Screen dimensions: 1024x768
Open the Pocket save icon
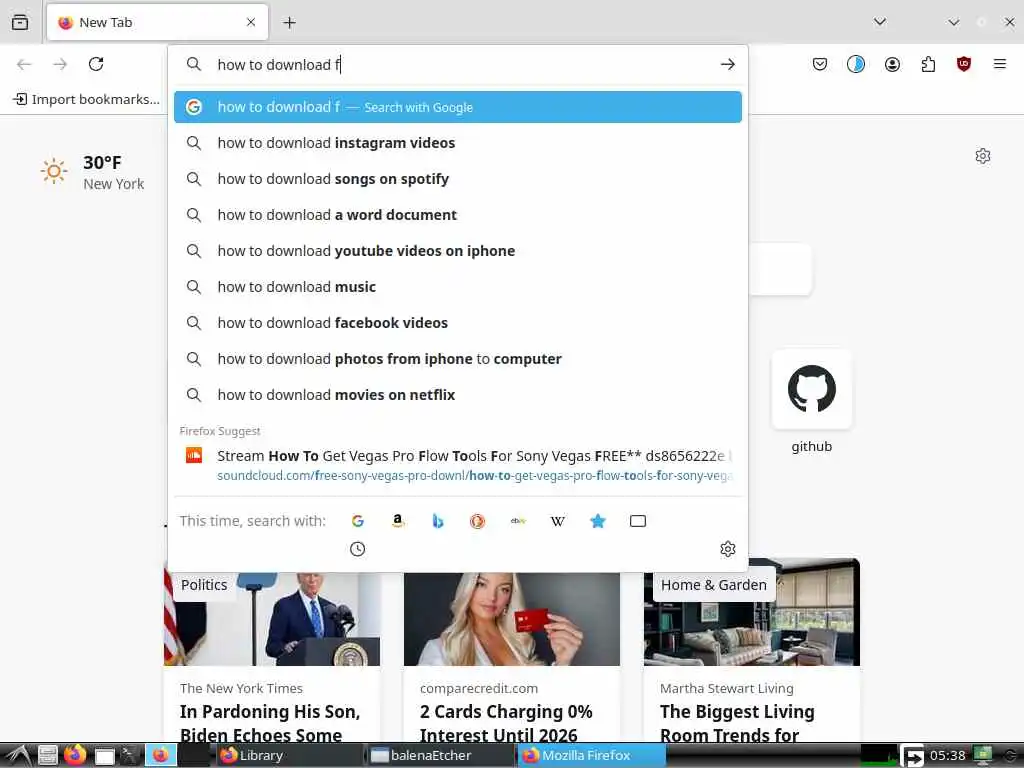pyautogui.click(x=820, y=64)
